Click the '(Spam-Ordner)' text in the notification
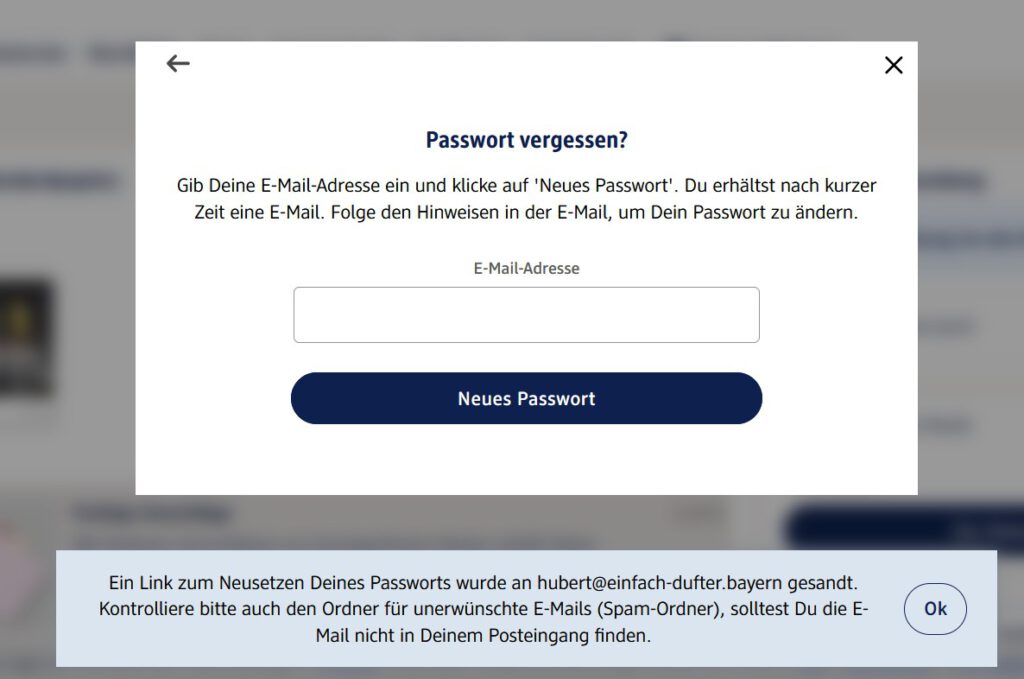The width and height of the screenshot is (1024, 679). click(x=658, y=608)
